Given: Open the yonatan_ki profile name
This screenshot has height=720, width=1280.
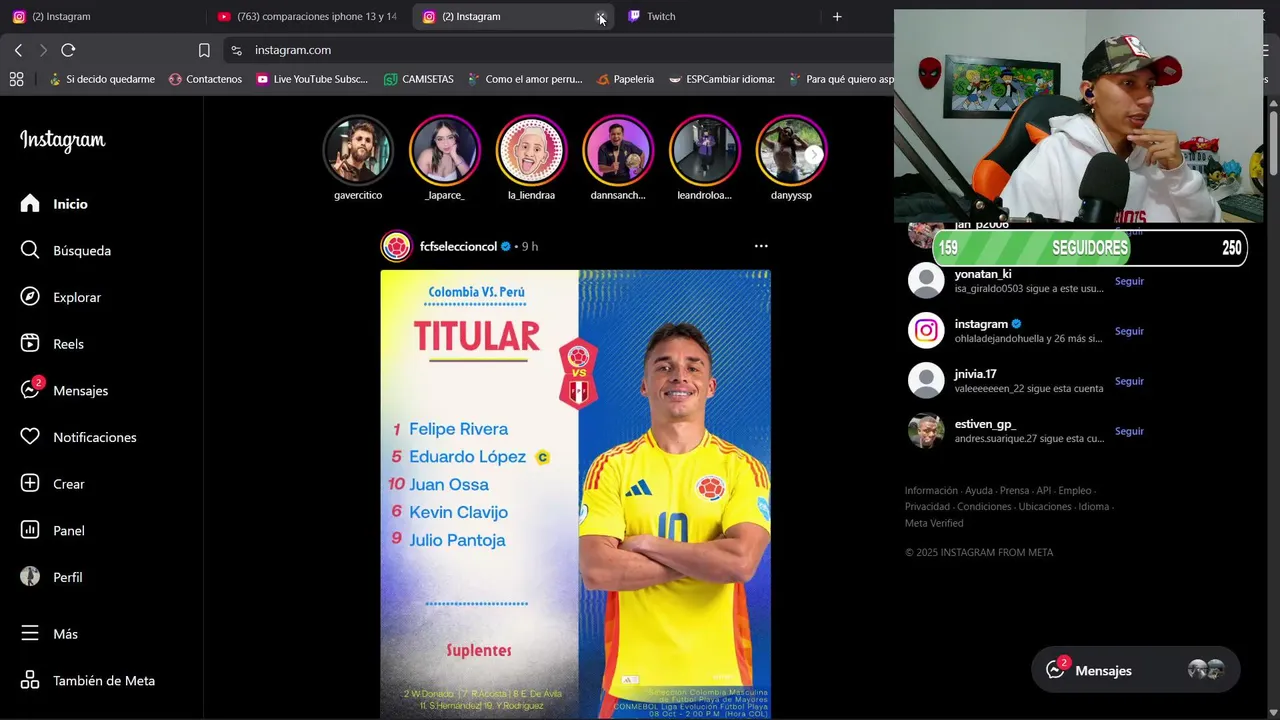Looking at the screenshot, I should click(x=983, y=274).
